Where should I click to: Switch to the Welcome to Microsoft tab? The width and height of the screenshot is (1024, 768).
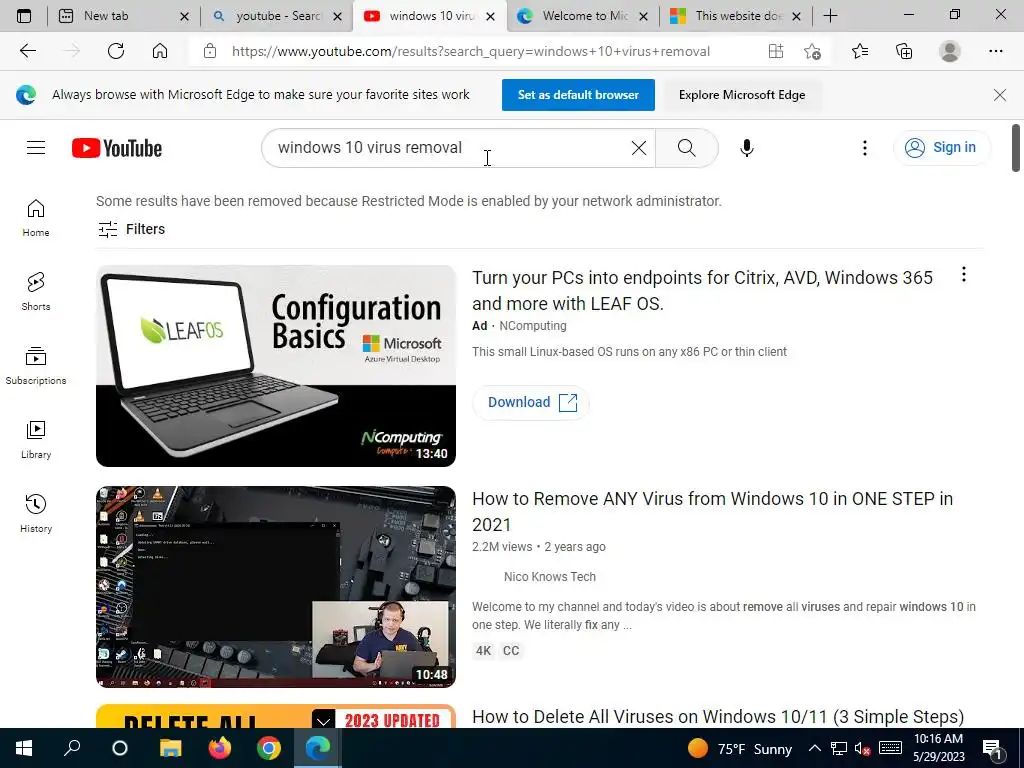584,16
